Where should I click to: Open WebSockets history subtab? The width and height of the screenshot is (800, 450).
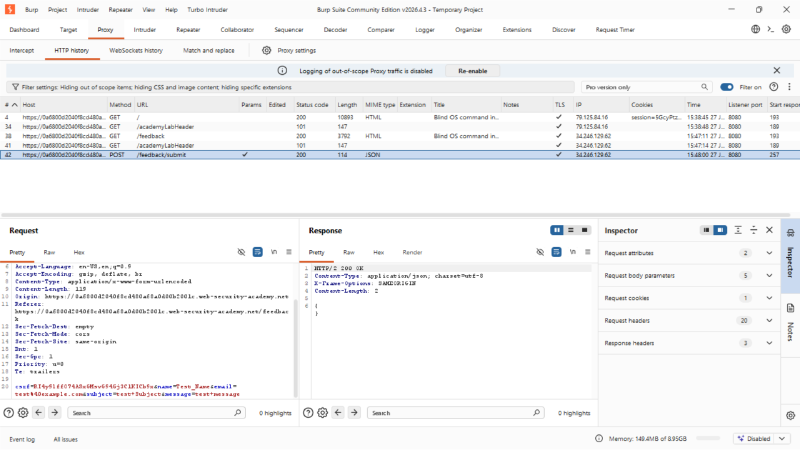[136, 51]
